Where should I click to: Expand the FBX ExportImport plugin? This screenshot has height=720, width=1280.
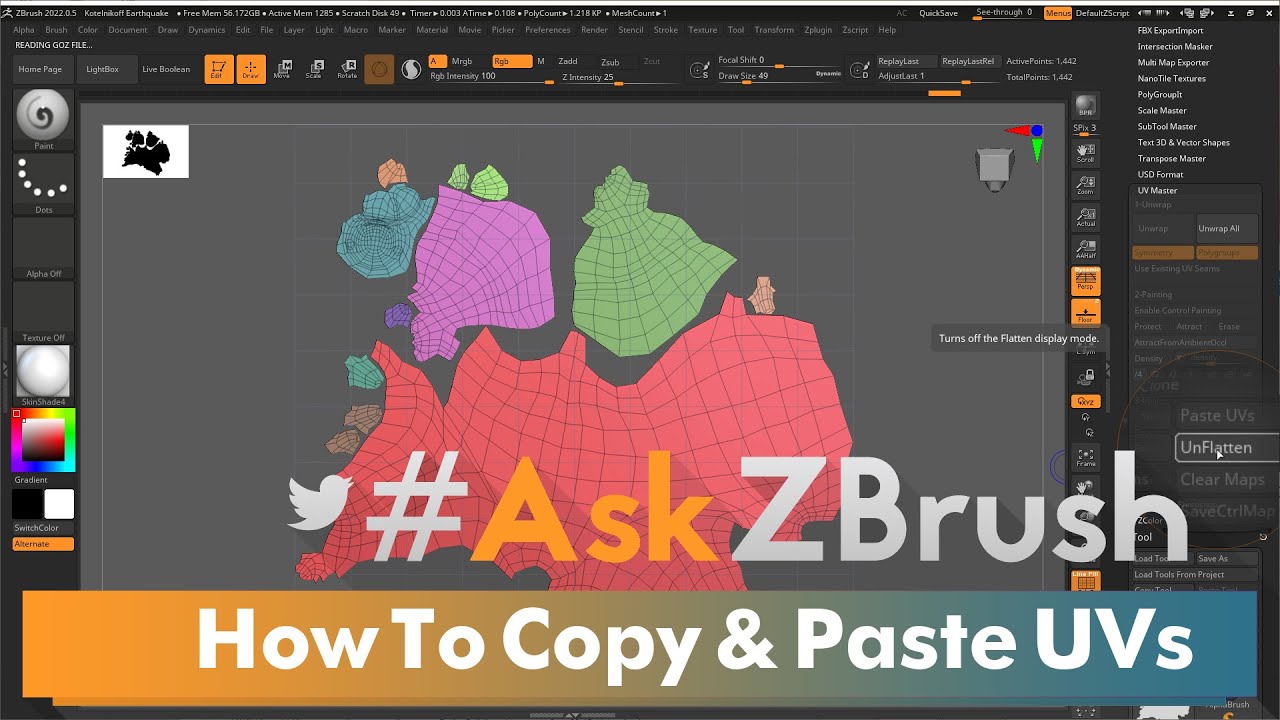tap(1170, 30)
